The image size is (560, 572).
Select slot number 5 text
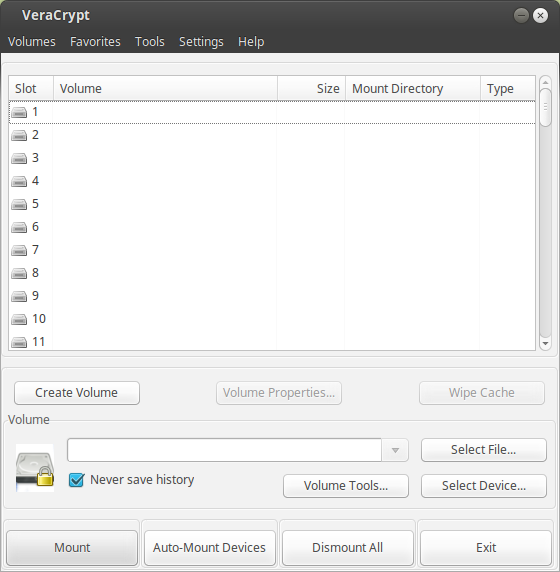click(35, 204)
